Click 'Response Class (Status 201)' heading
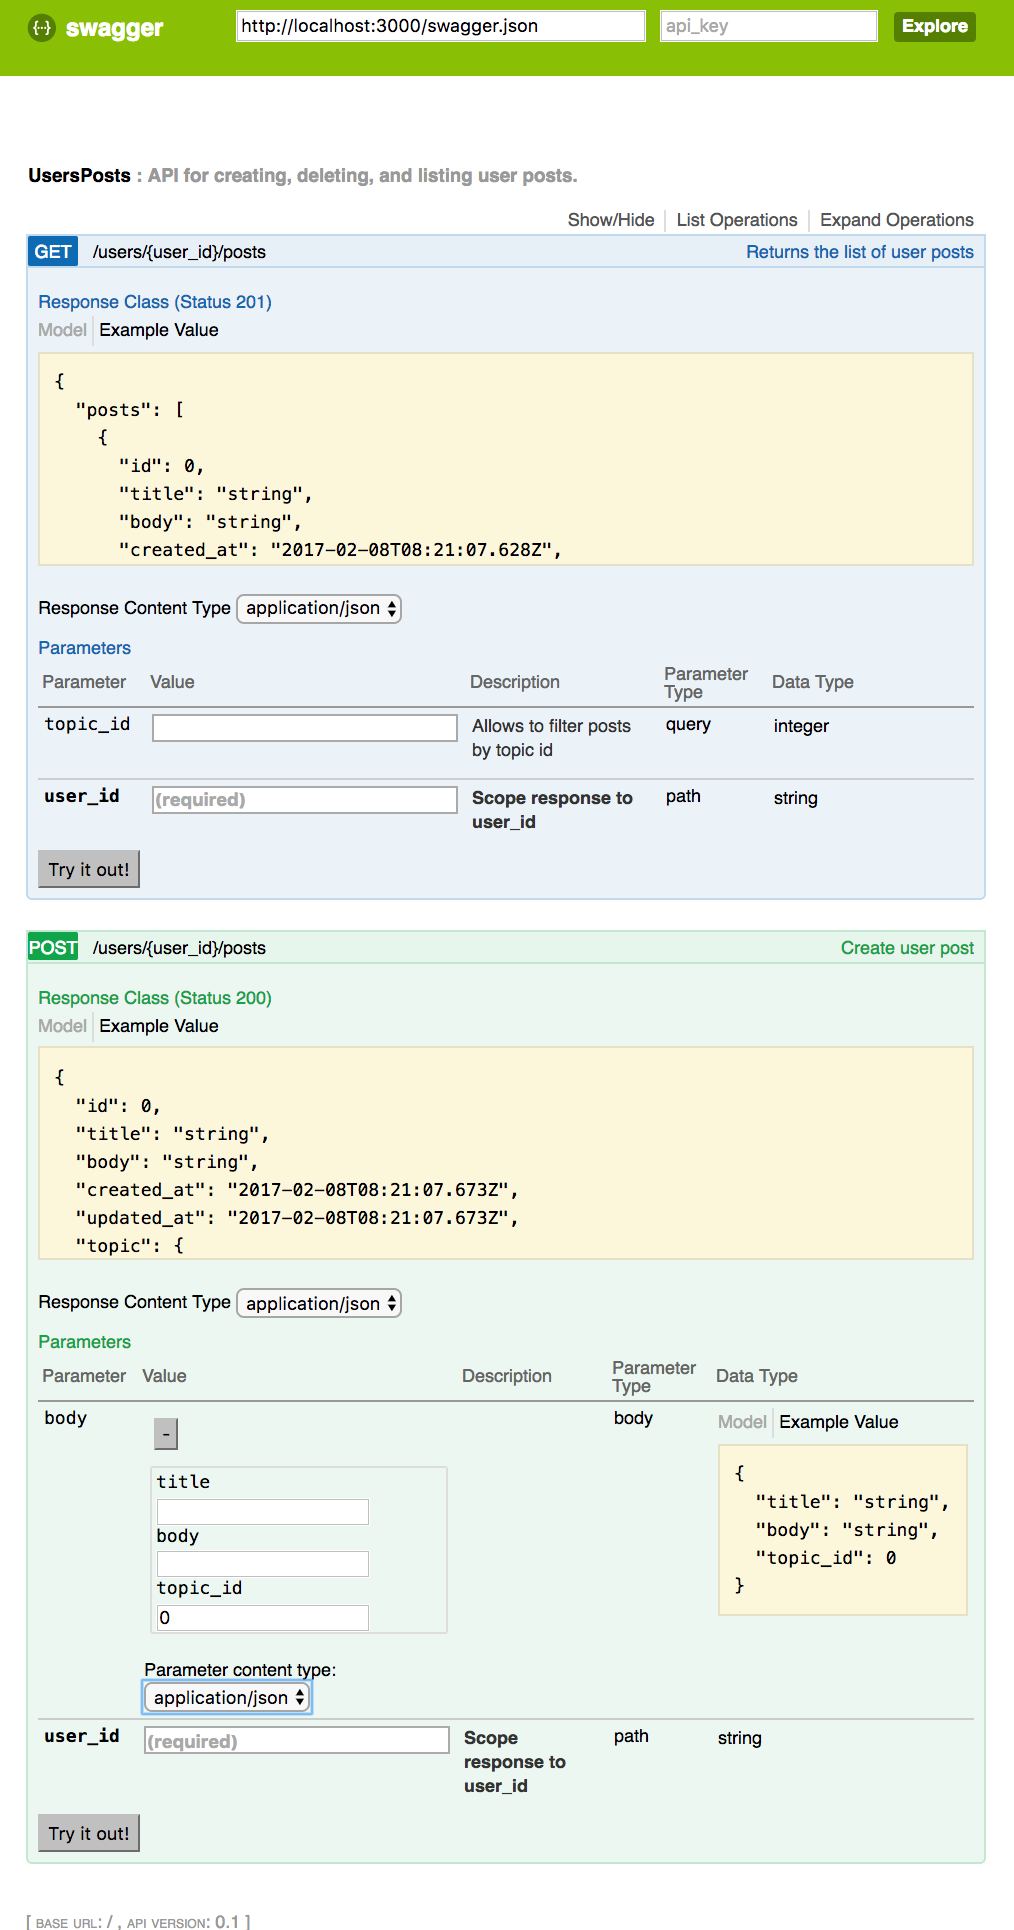 coord(155,302)
